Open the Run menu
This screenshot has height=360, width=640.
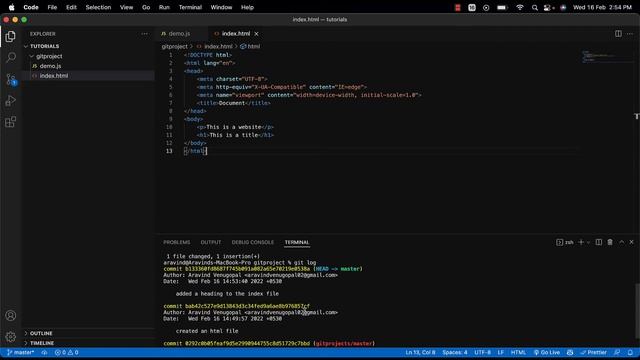[x=164, y=7]
